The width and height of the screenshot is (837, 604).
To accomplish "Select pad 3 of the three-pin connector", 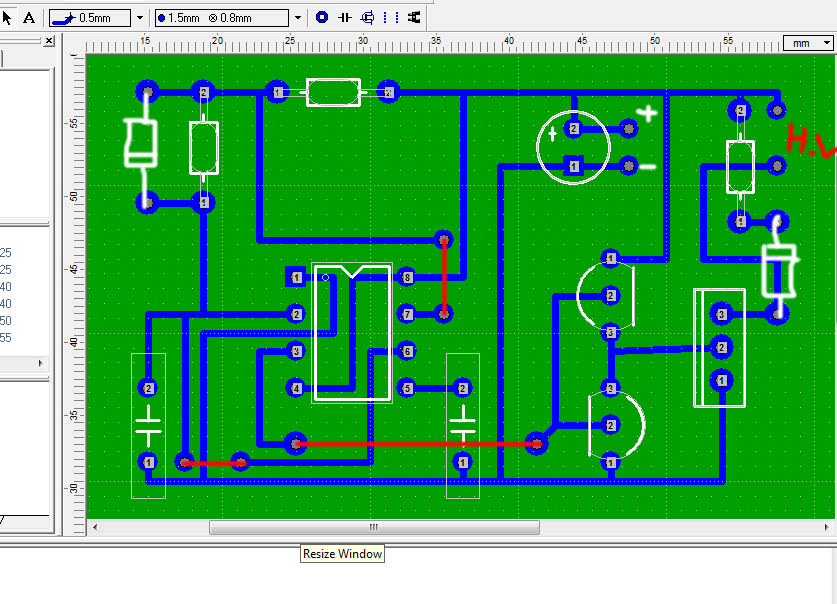I will tap(721, 314).
